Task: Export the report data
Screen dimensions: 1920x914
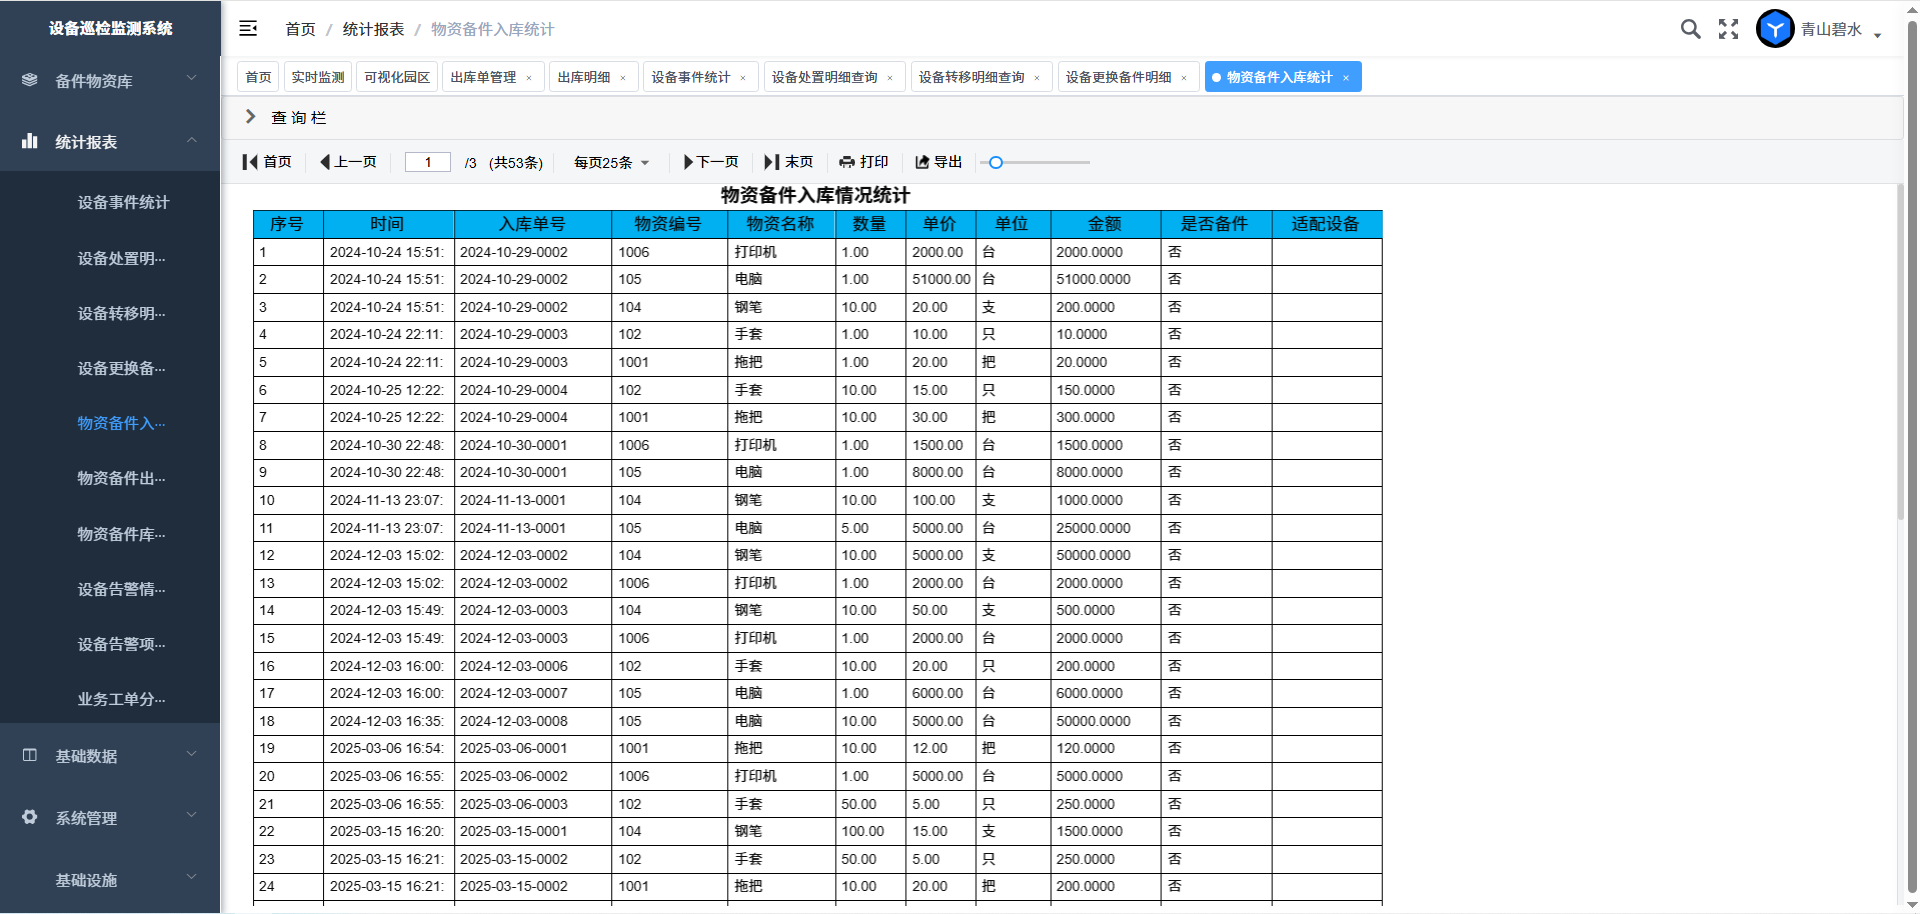Action: (x=938, y=162)
